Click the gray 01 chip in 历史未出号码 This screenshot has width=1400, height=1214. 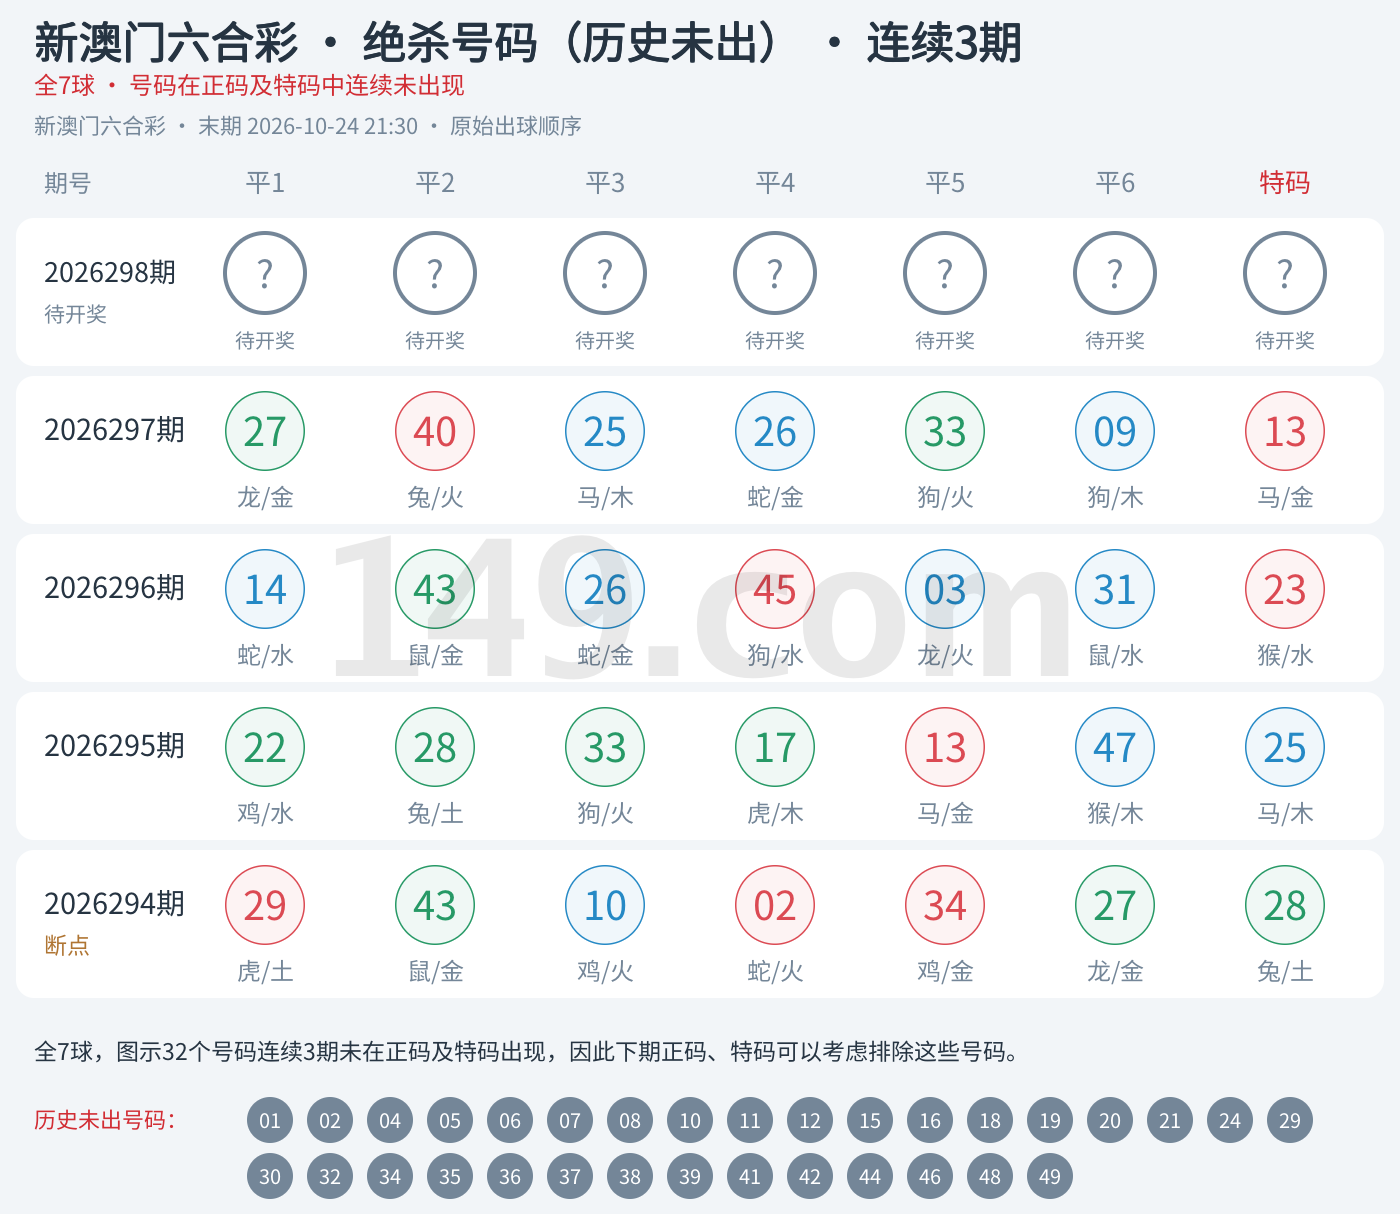point(270,1121)
